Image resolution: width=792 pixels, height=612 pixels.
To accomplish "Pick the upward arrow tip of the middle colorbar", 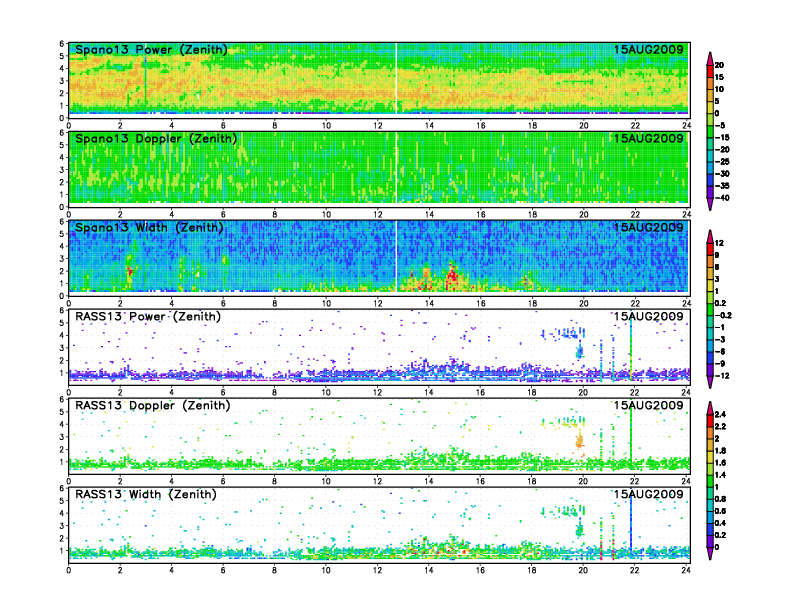I will (x=710, y=235).
